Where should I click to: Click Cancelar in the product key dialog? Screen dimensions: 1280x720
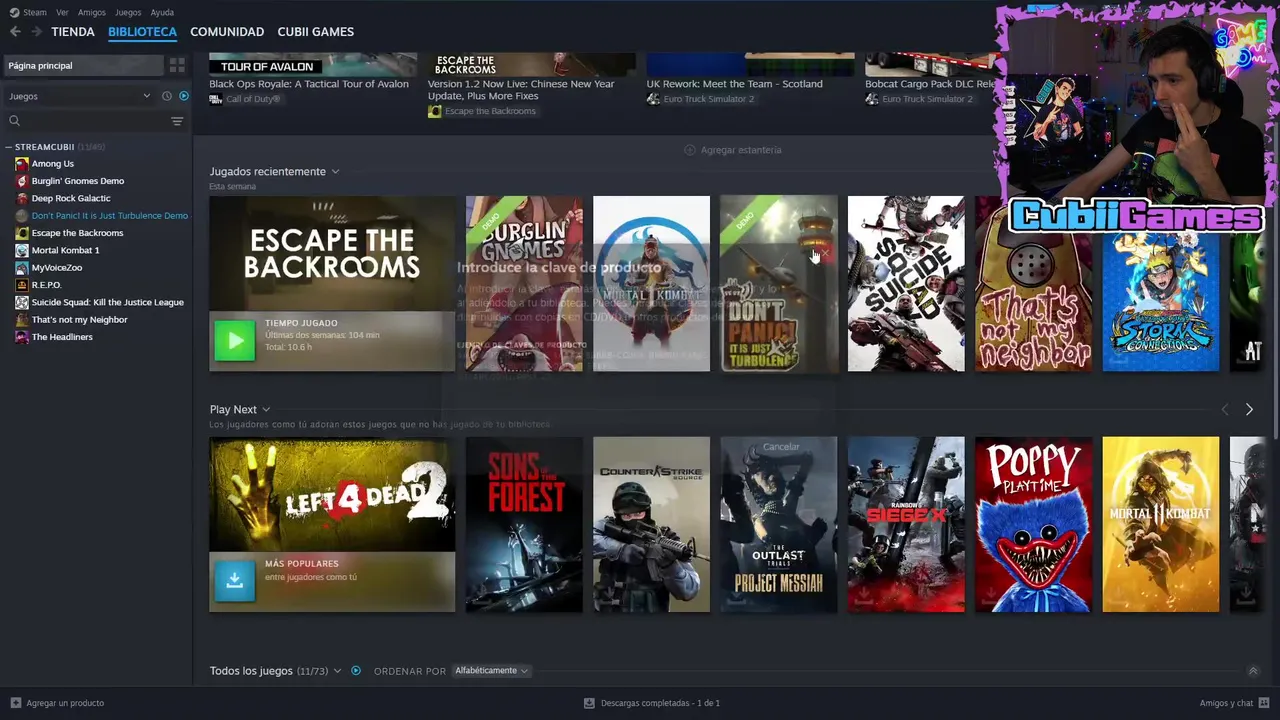781,447
